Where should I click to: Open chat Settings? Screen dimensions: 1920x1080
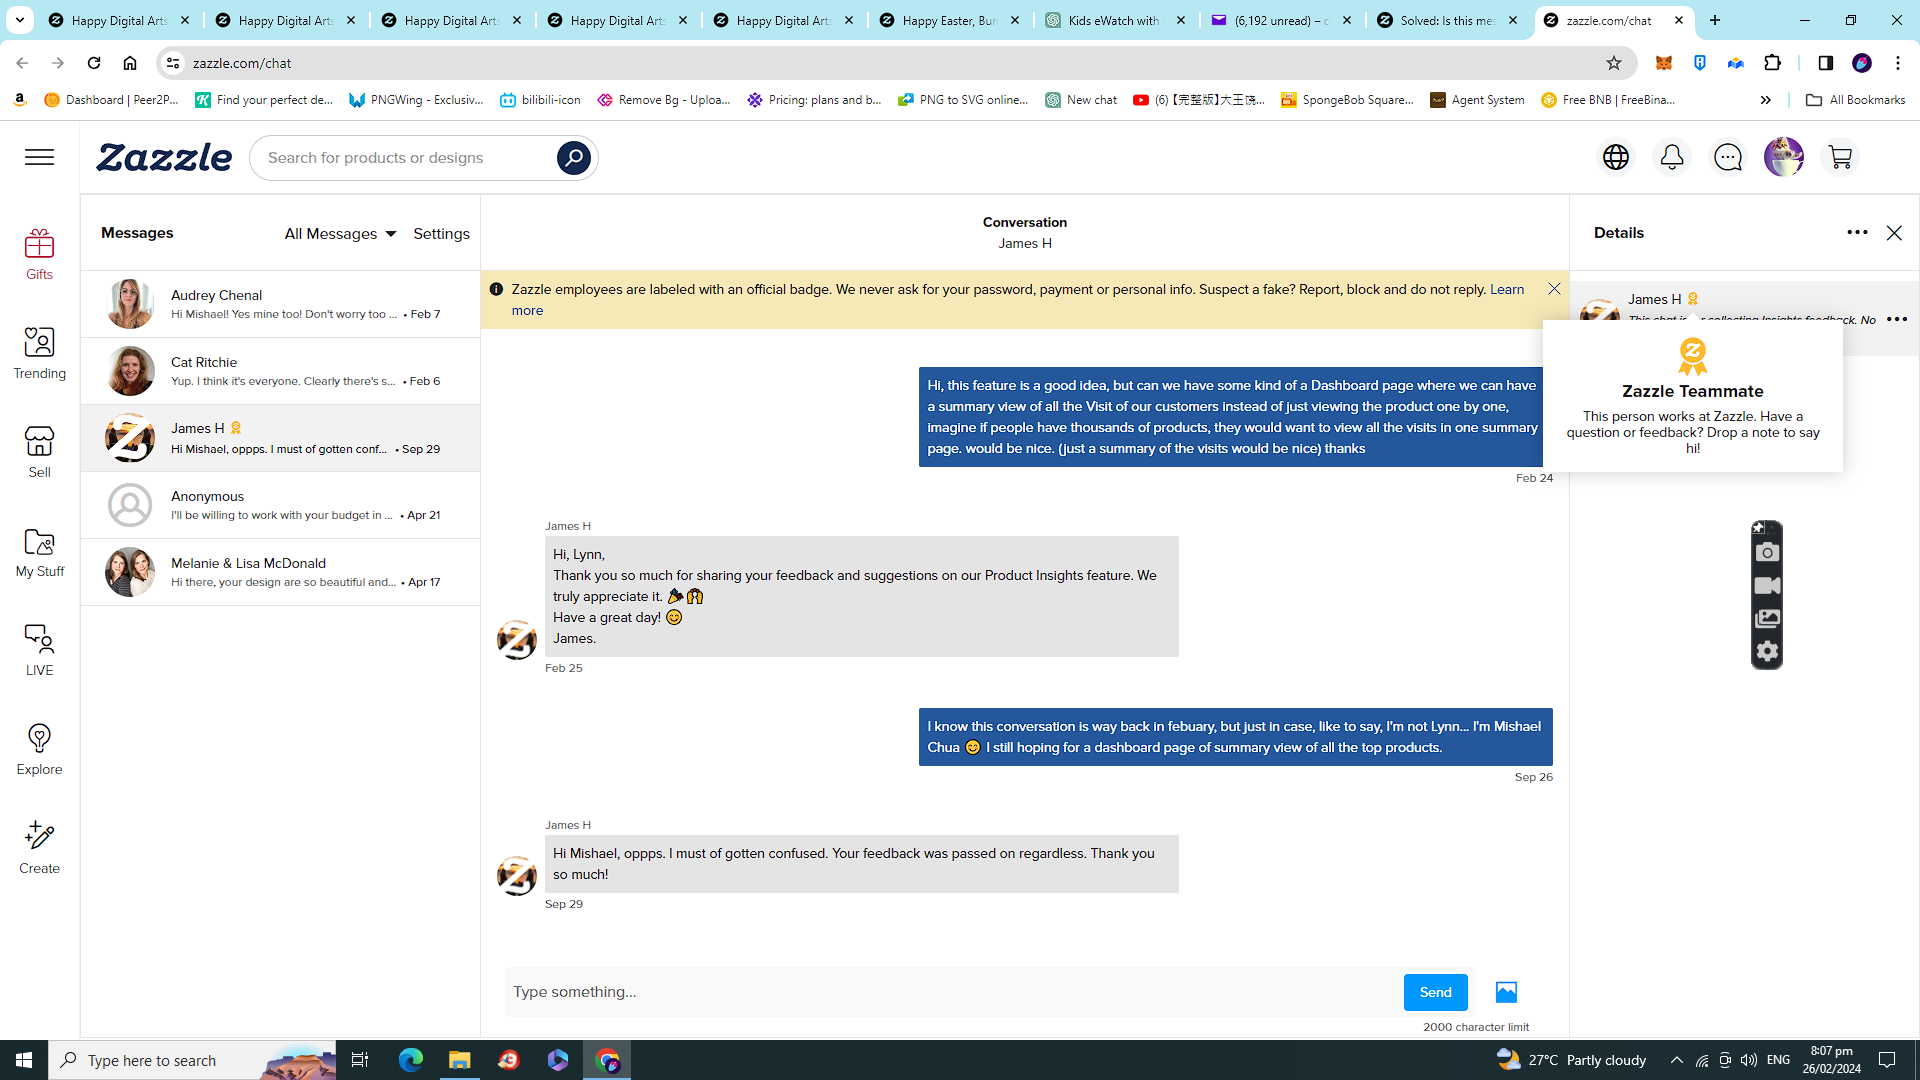[441, 233]
